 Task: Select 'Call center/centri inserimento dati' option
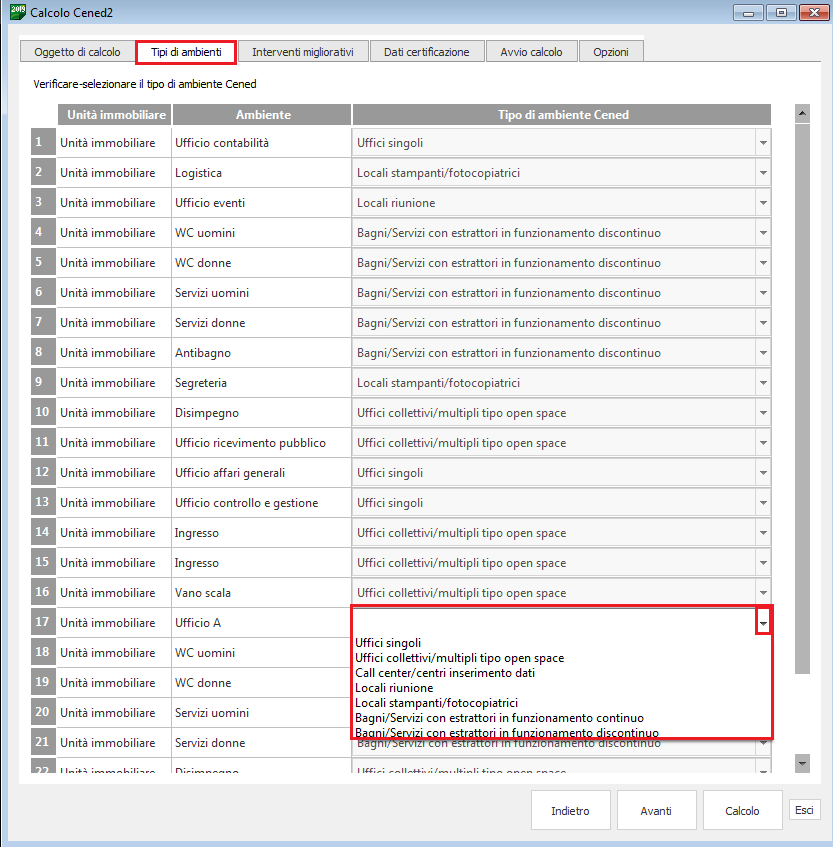pos(445,673)
